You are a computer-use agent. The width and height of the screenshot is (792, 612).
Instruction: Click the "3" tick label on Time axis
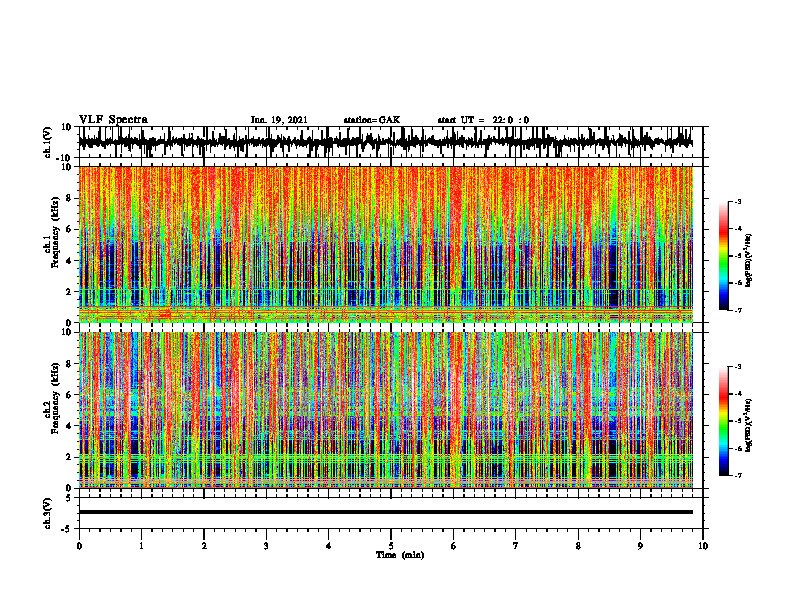pyautogui.click(x=266, y=546)
